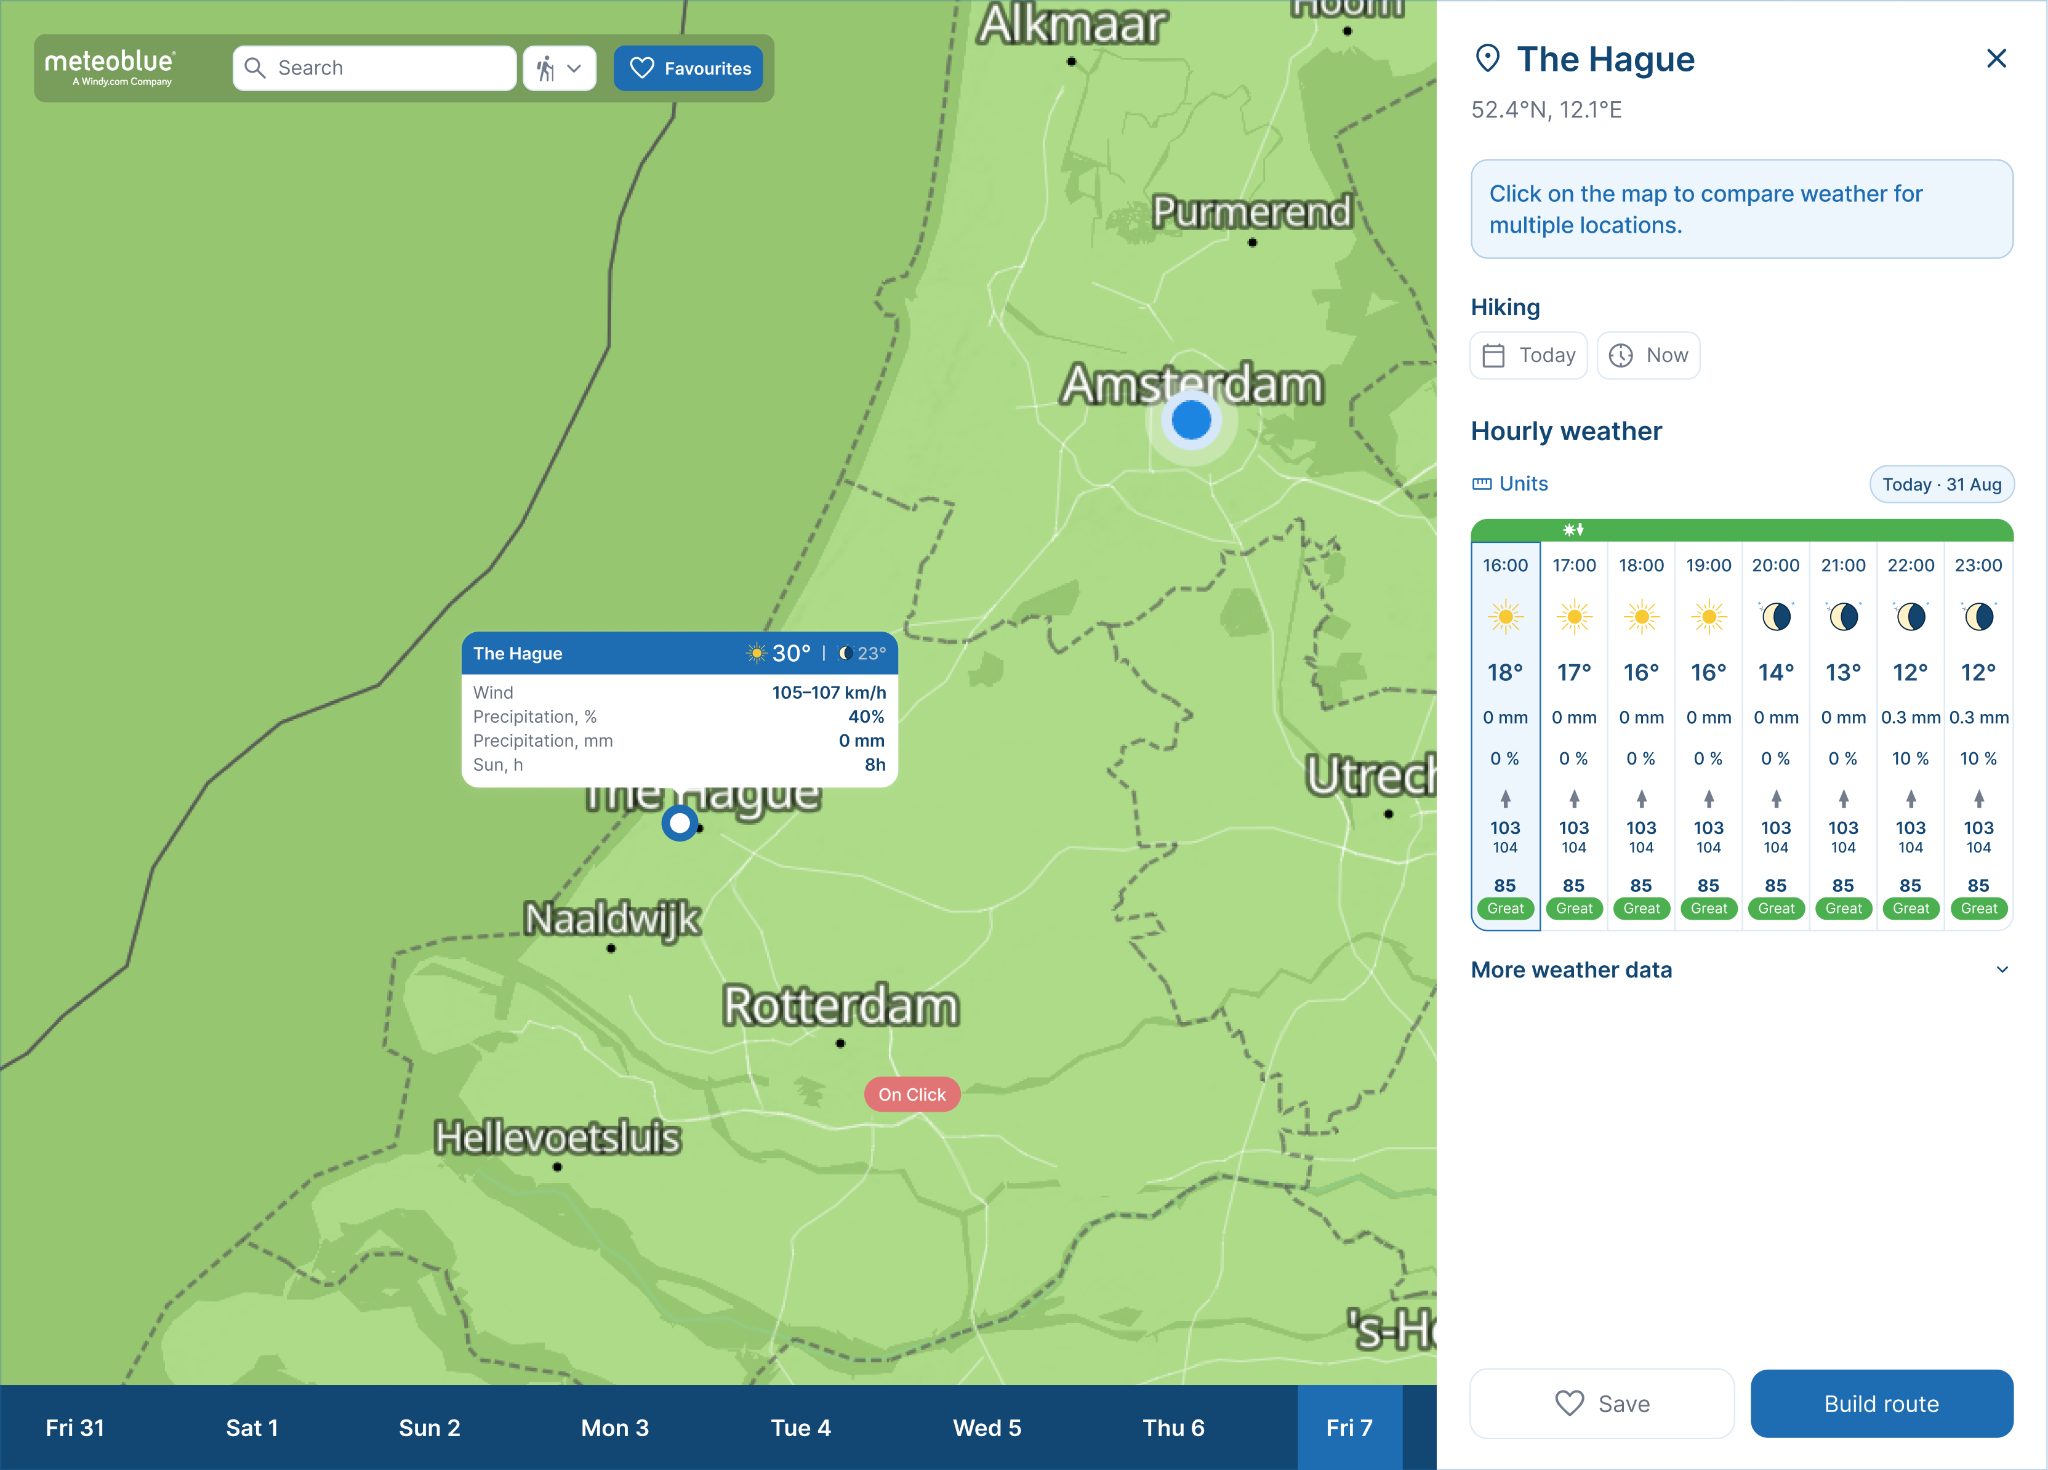Click the blue Amsterdam location dot
Viewport: 2048px width, 1470px height.
point(1191,420)
